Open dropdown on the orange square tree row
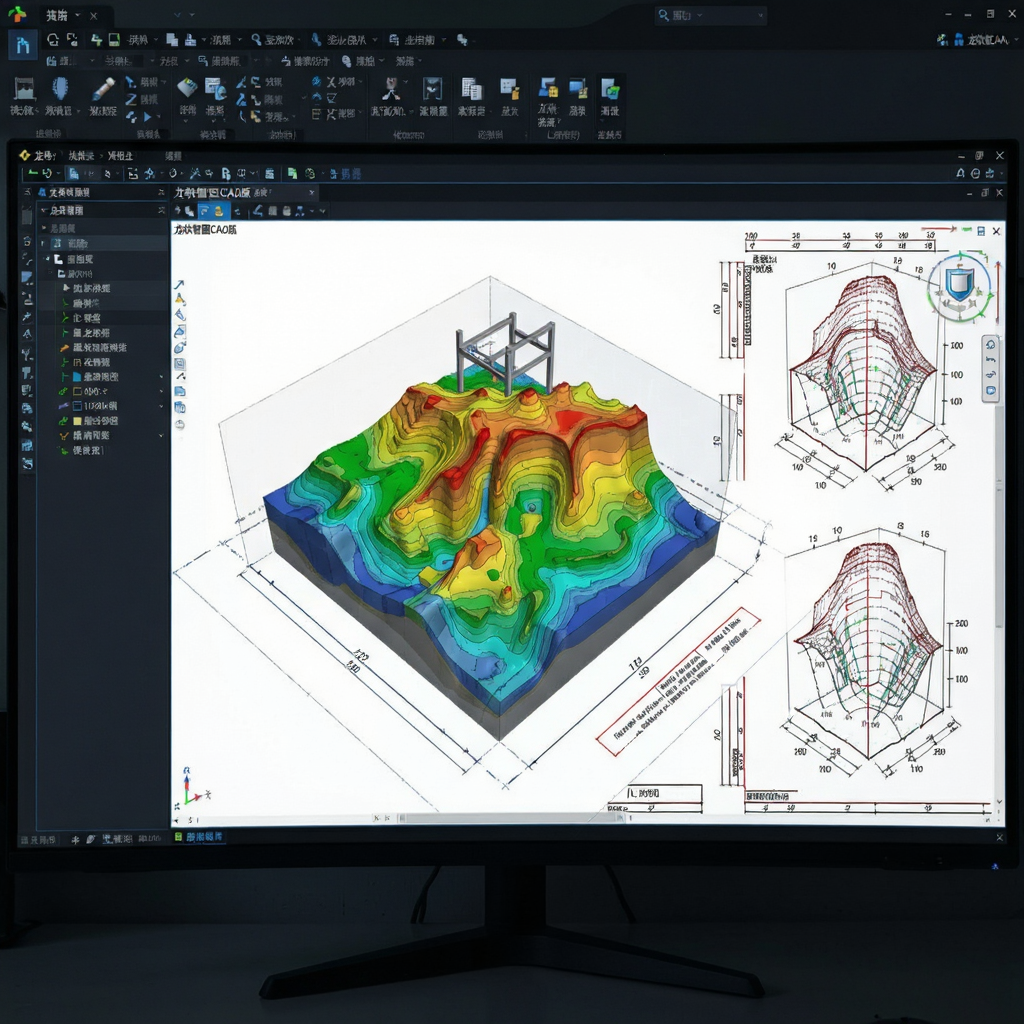Screen dimensions: 1024x1024 pyautogui.click(x=161, y=391)
